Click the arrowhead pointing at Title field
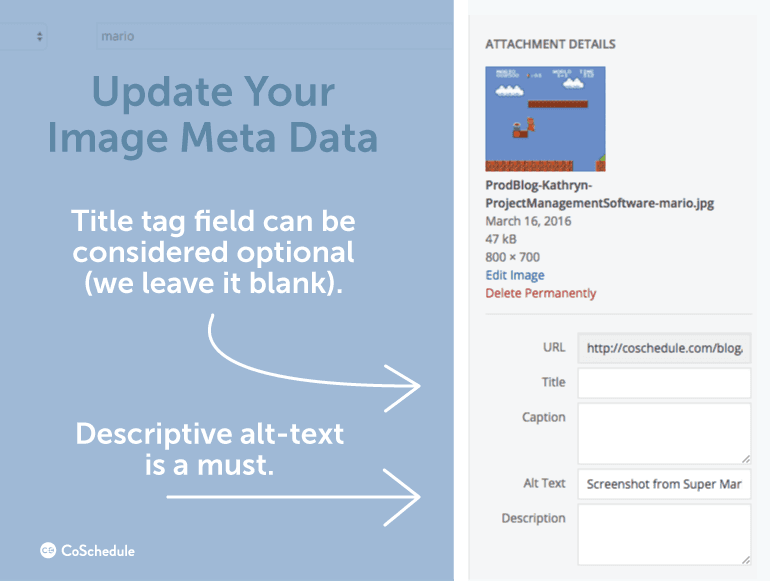Viewport: 770px width, 581px height. tap(412, 386)
